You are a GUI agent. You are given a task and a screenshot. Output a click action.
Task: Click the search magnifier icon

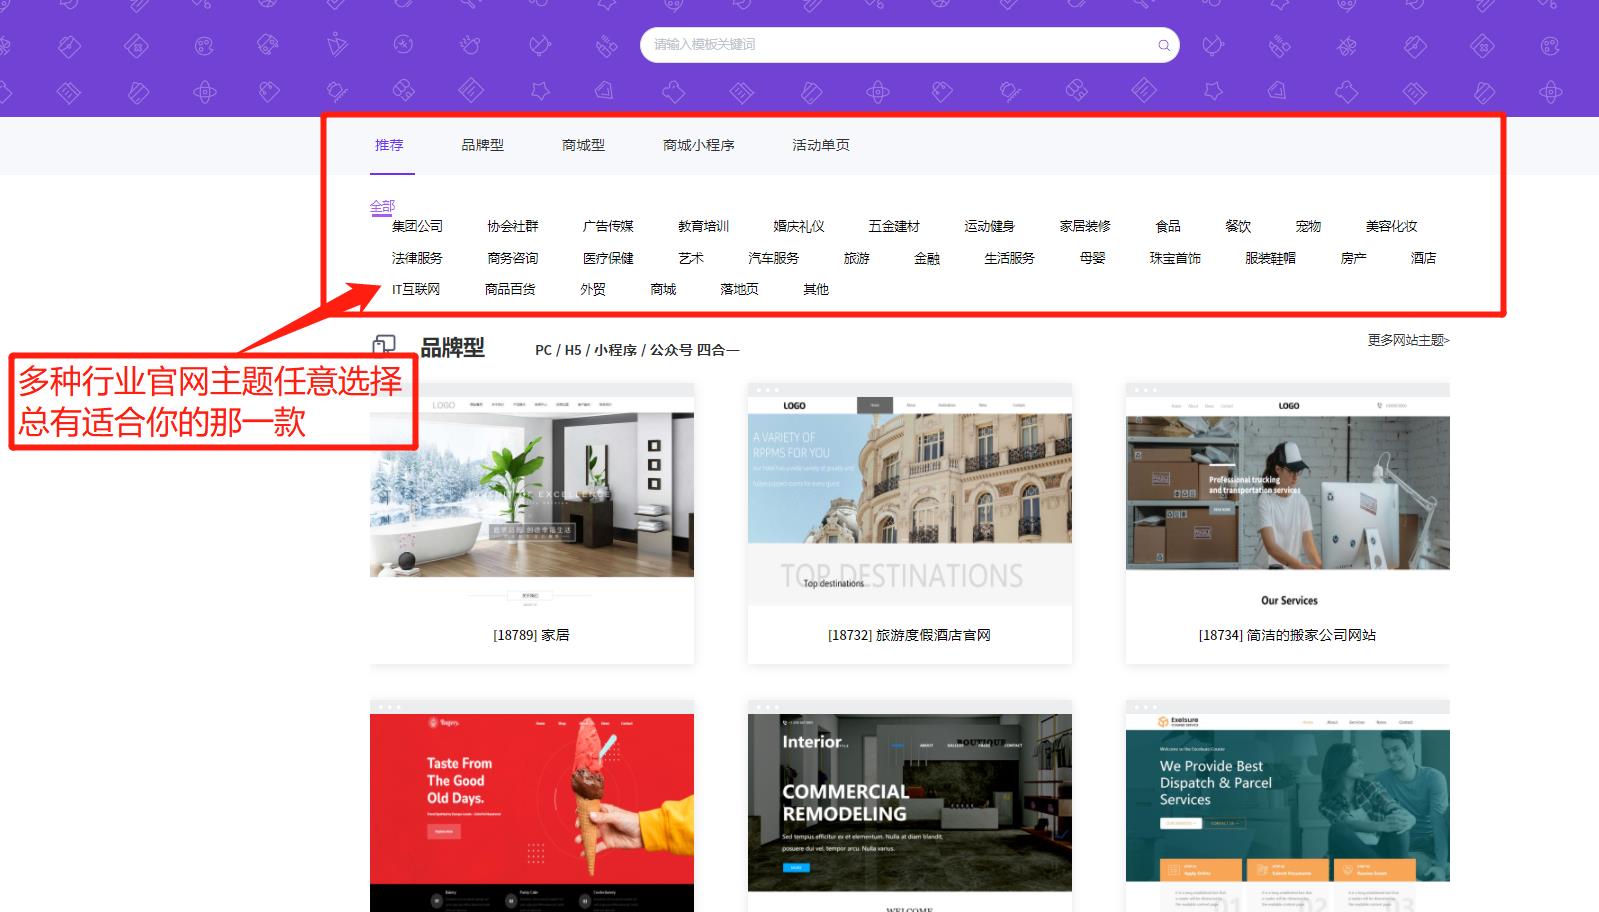(1163, 45)
